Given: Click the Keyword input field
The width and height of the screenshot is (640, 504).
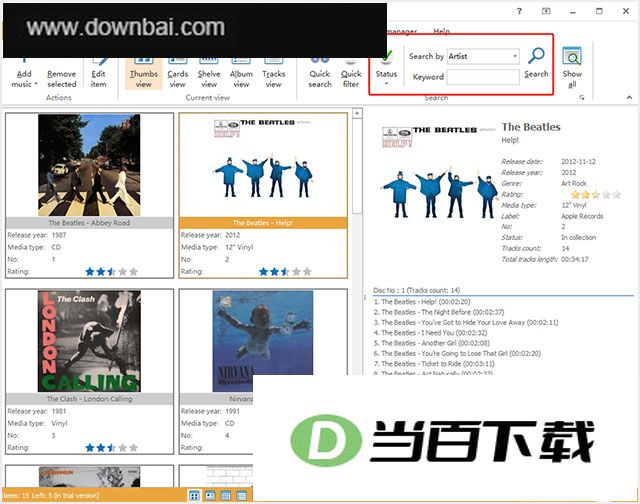Looking at the screenshot, I should pyautogui.click(x=483, y=77).
